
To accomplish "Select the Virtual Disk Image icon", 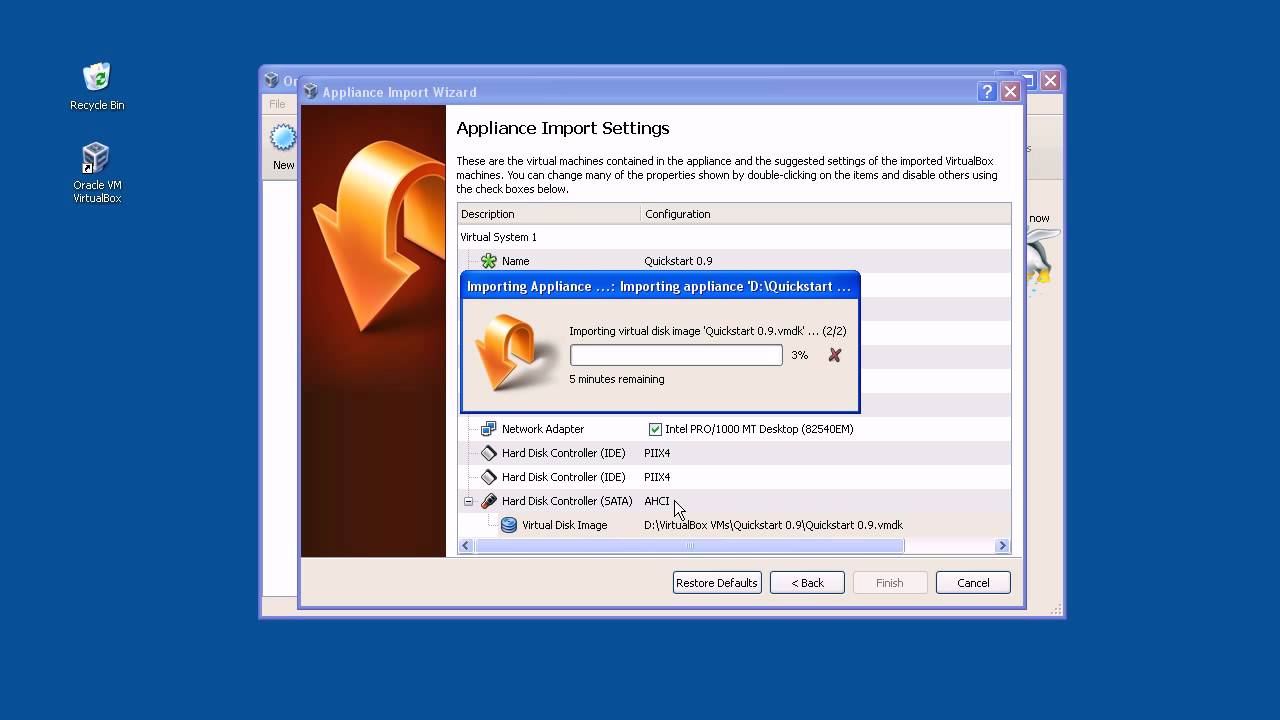I will pyautogui.click(x=509, y=525).
